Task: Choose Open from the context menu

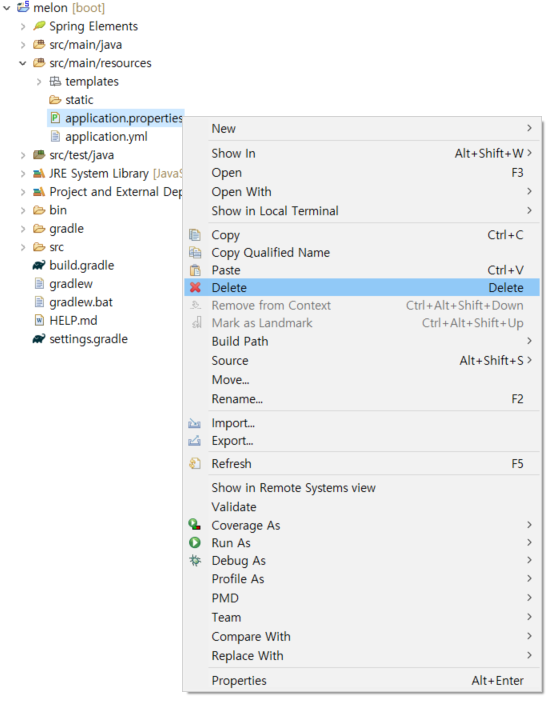Action: 362,172
